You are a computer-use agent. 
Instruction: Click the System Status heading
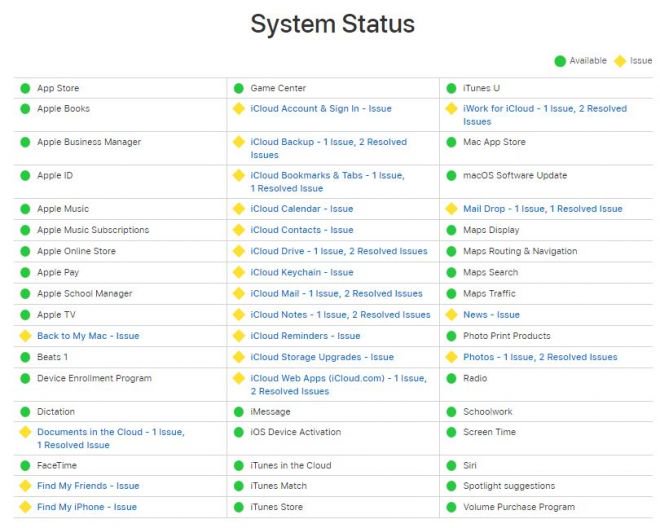click(333, 24)
